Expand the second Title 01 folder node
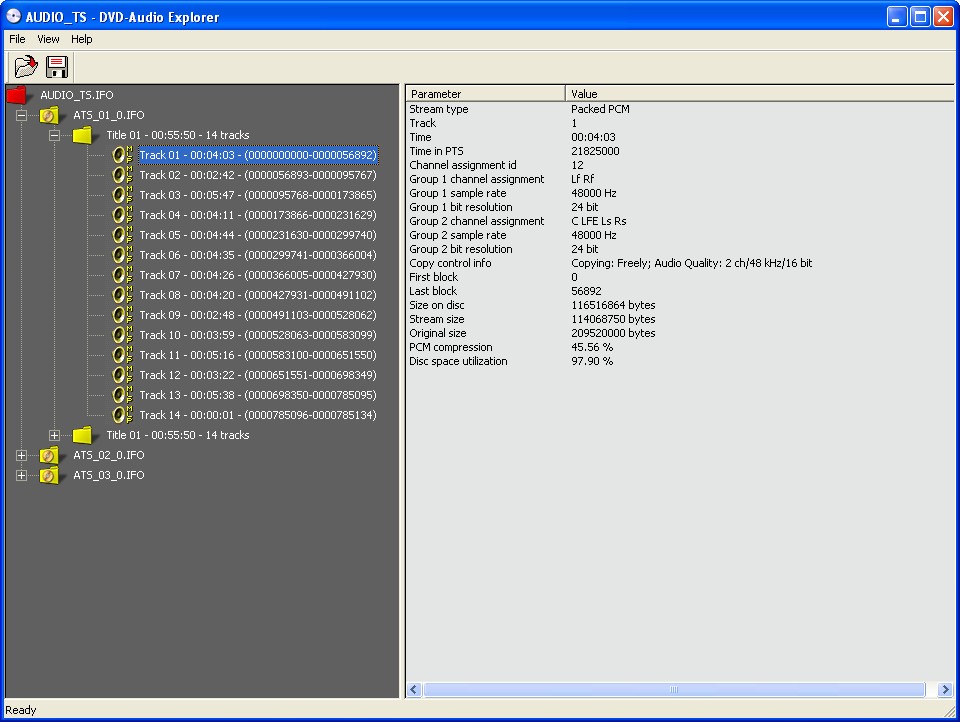The image size is (960, 722). (55, 435)
